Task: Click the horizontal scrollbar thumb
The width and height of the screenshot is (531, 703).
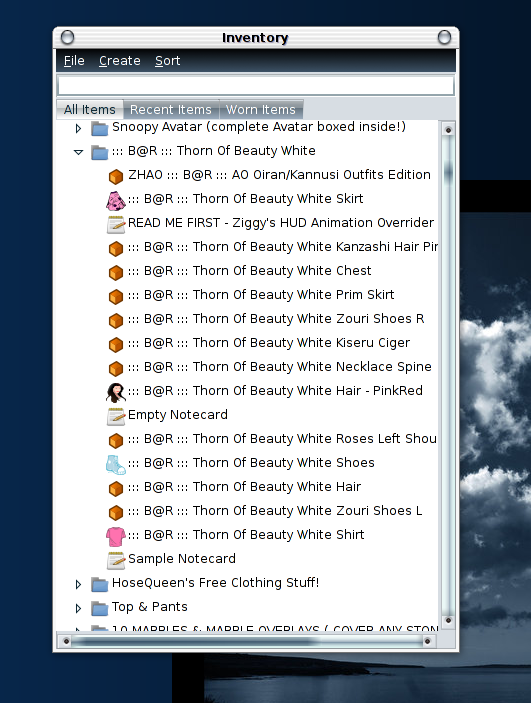Action: (193, 641)
